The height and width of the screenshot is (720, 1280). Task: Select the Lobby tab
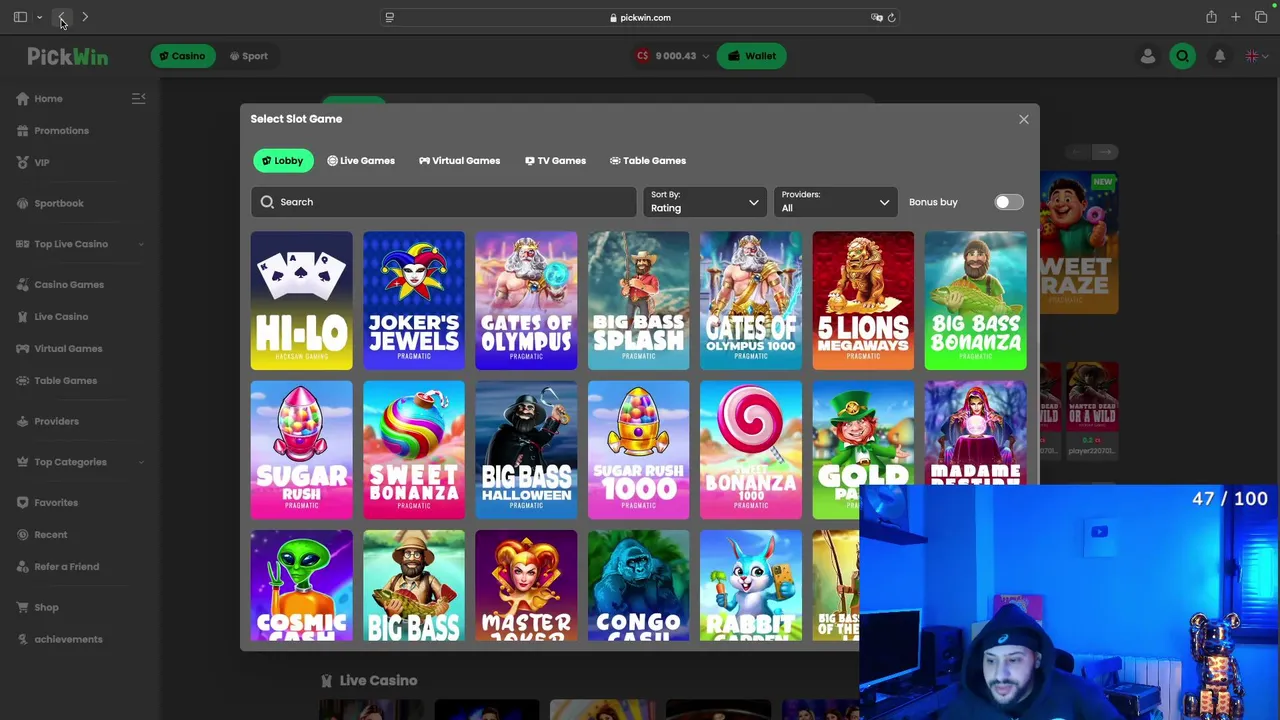[282, 160]
